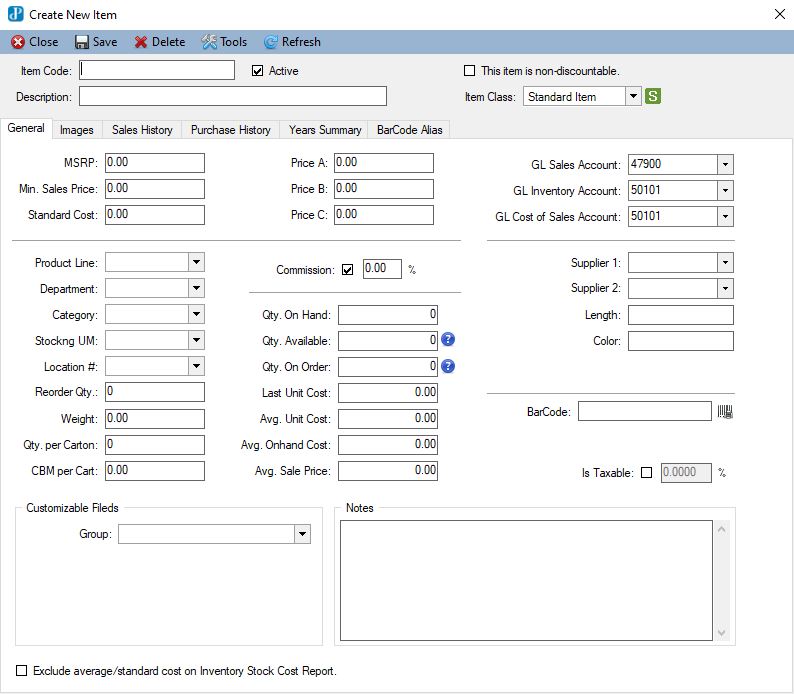
Task: Click the Qty. per Carton field
Action: click(x=155, y=444)
